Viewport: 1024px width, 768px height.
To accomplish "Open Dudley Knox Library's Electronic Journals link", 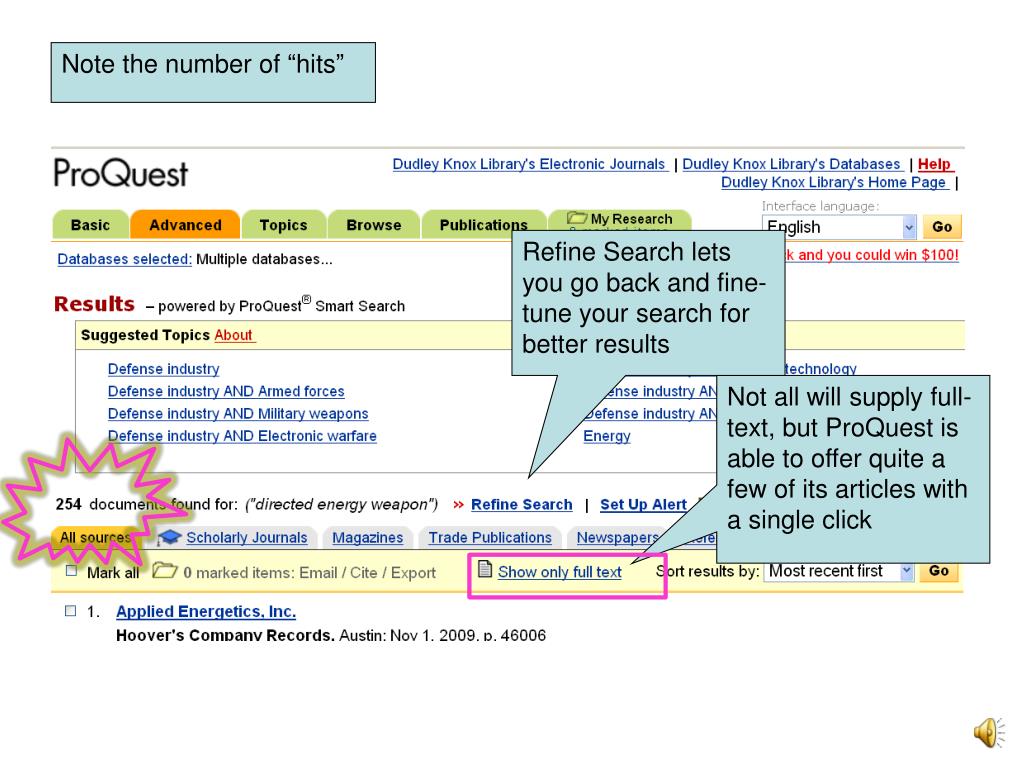I will [530, 164].
